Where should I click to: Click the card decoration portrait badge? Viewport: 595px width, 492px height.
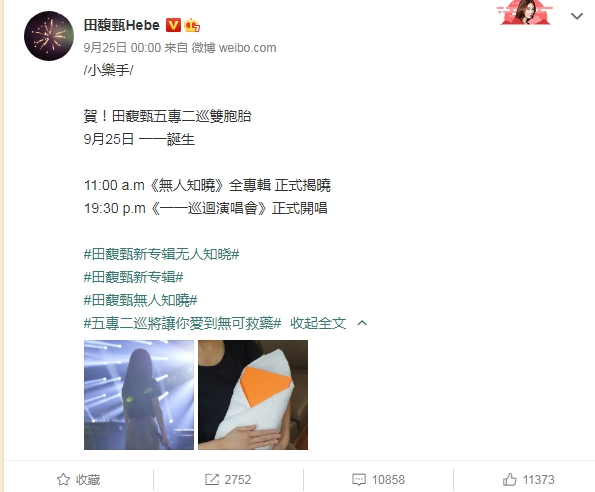pyautogui.click(x=524, y=12)
